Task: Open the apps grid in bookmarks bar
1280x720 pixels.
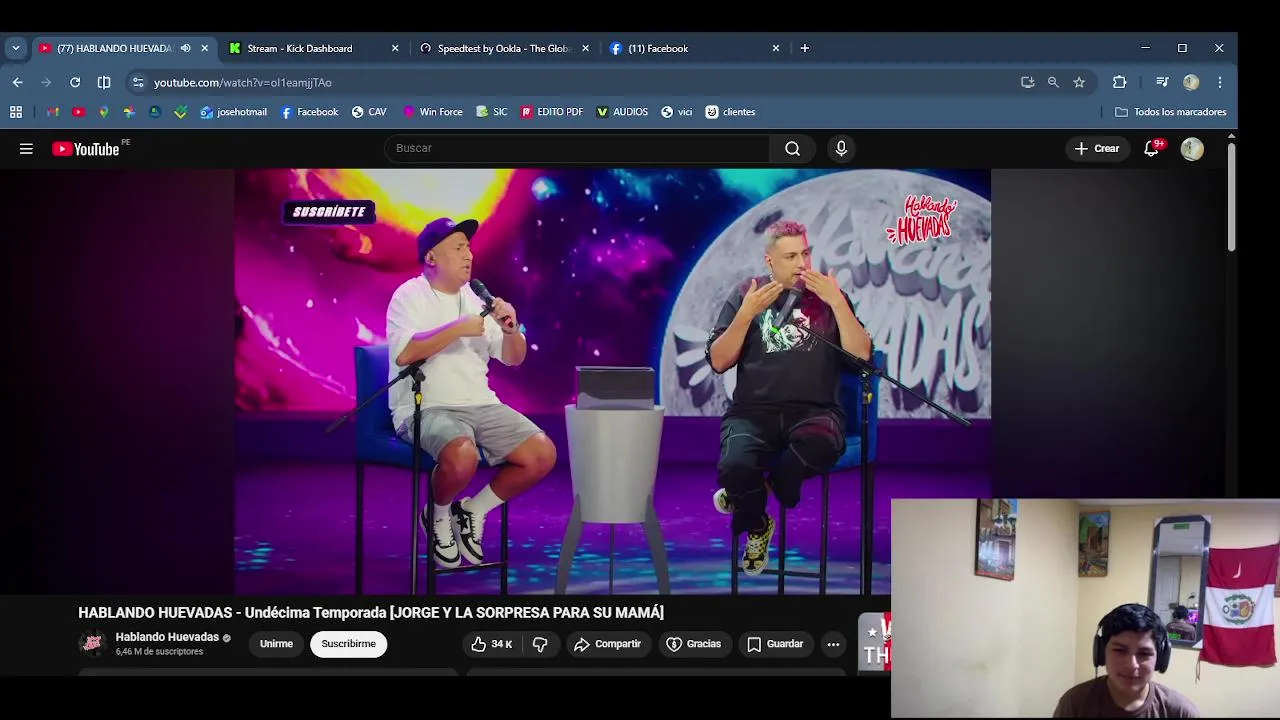Action: click(16, 112)
